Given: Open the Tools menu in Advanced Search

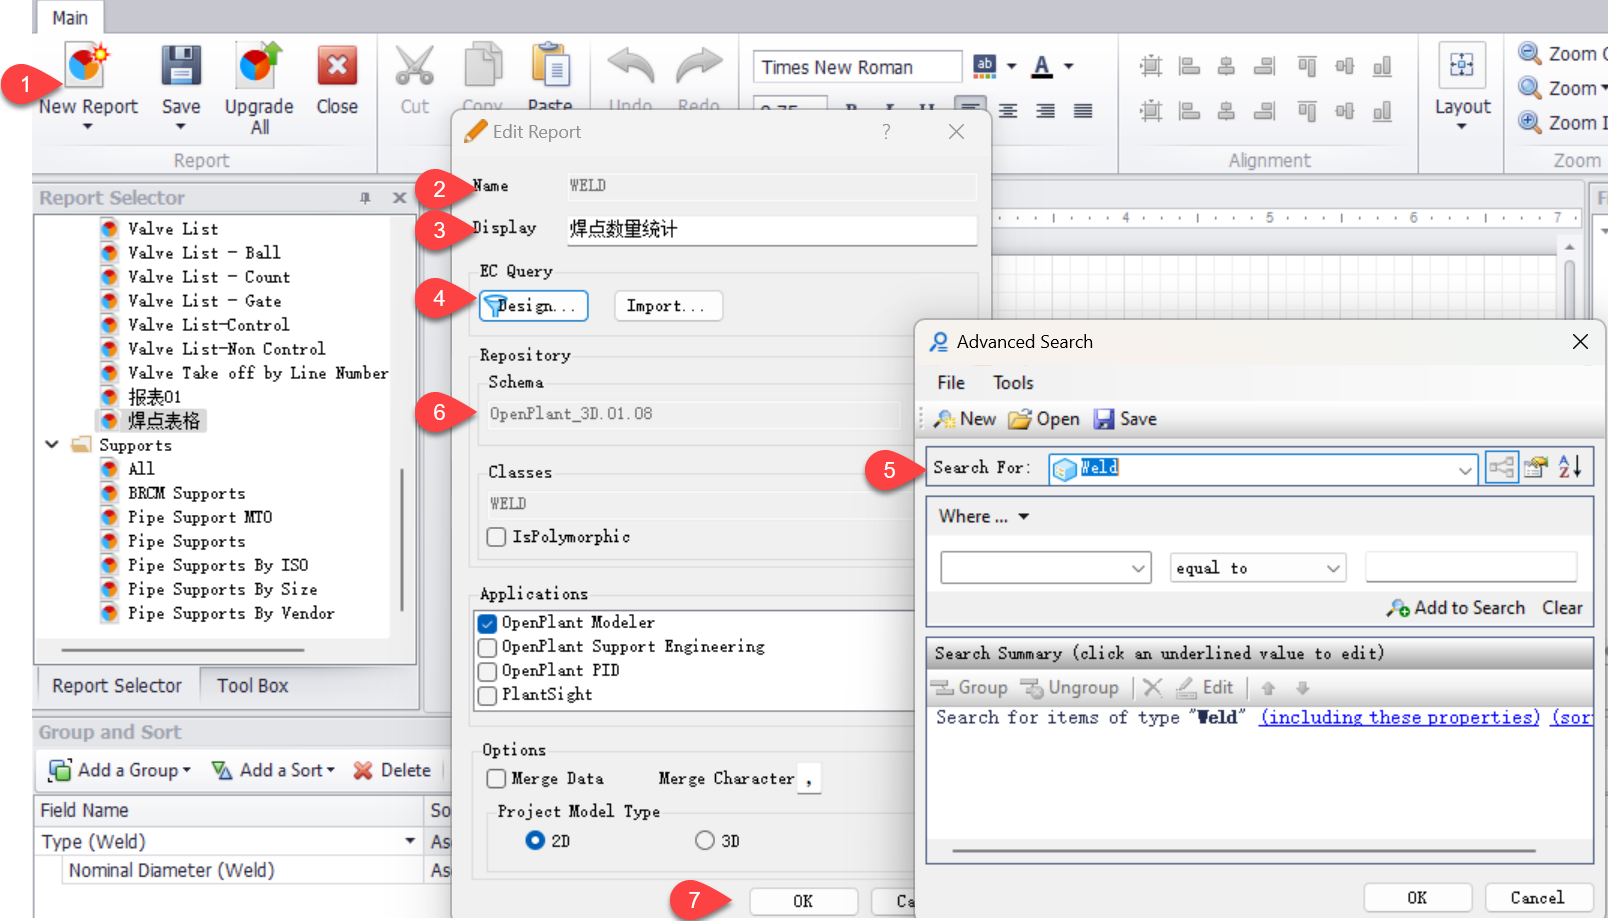Looking at the screenshot, I should point(1013,382).
